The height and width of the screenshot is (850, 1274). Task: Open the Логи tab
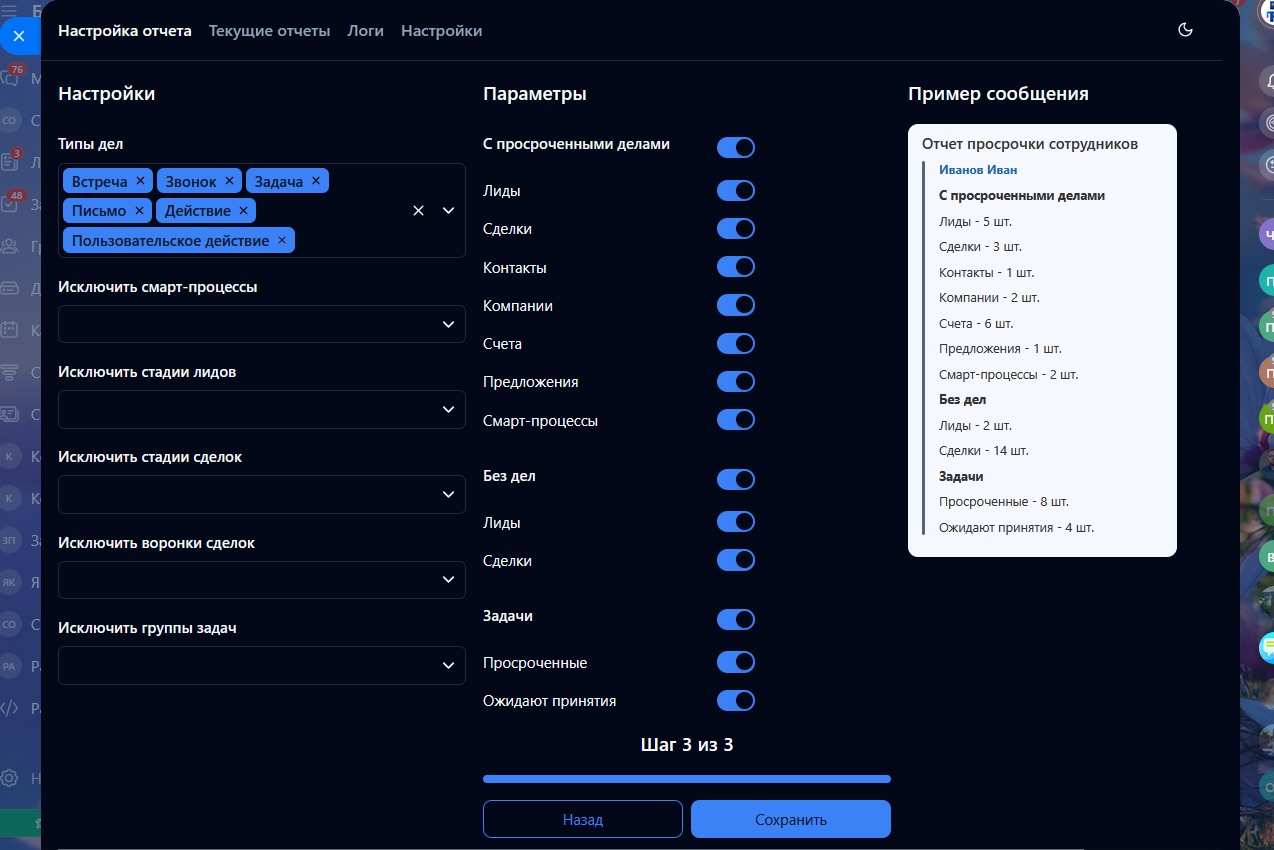365,31
